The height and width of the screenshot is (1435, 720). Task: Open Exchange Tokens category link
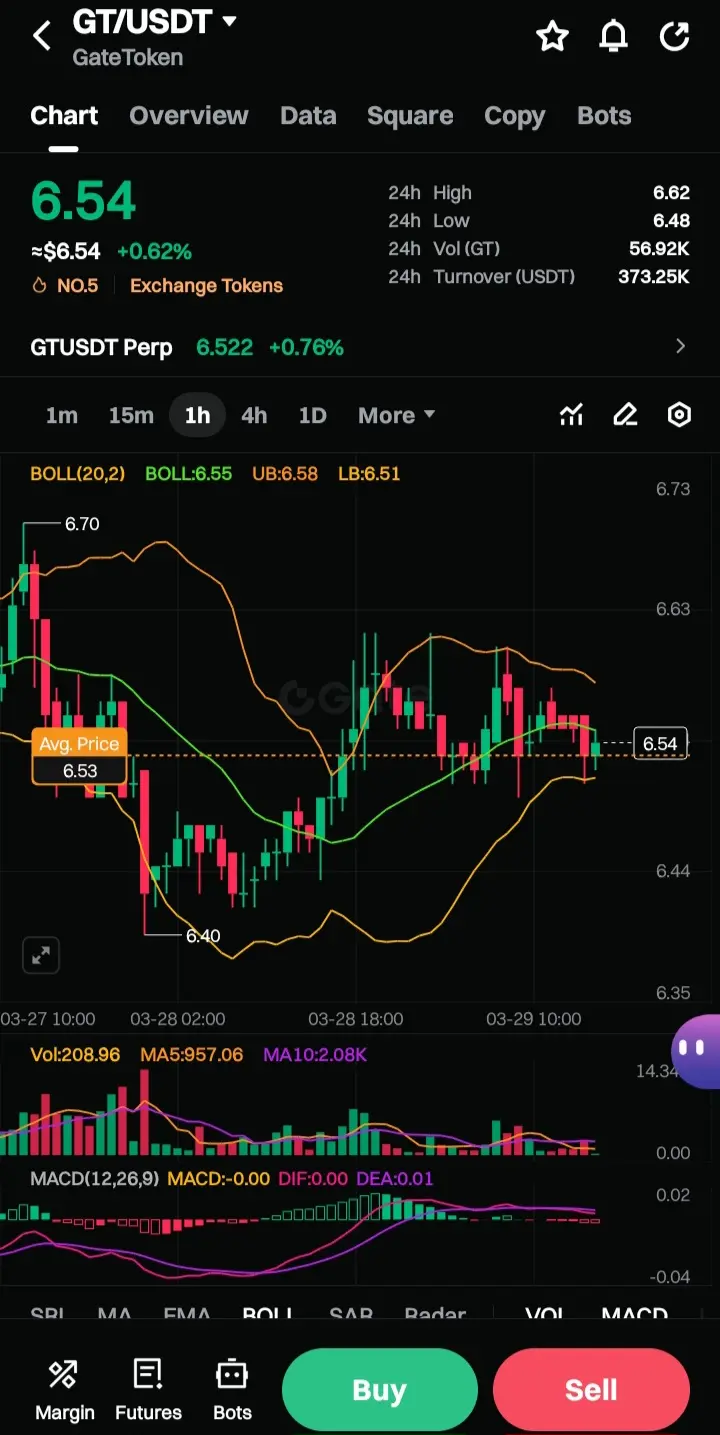206,286
